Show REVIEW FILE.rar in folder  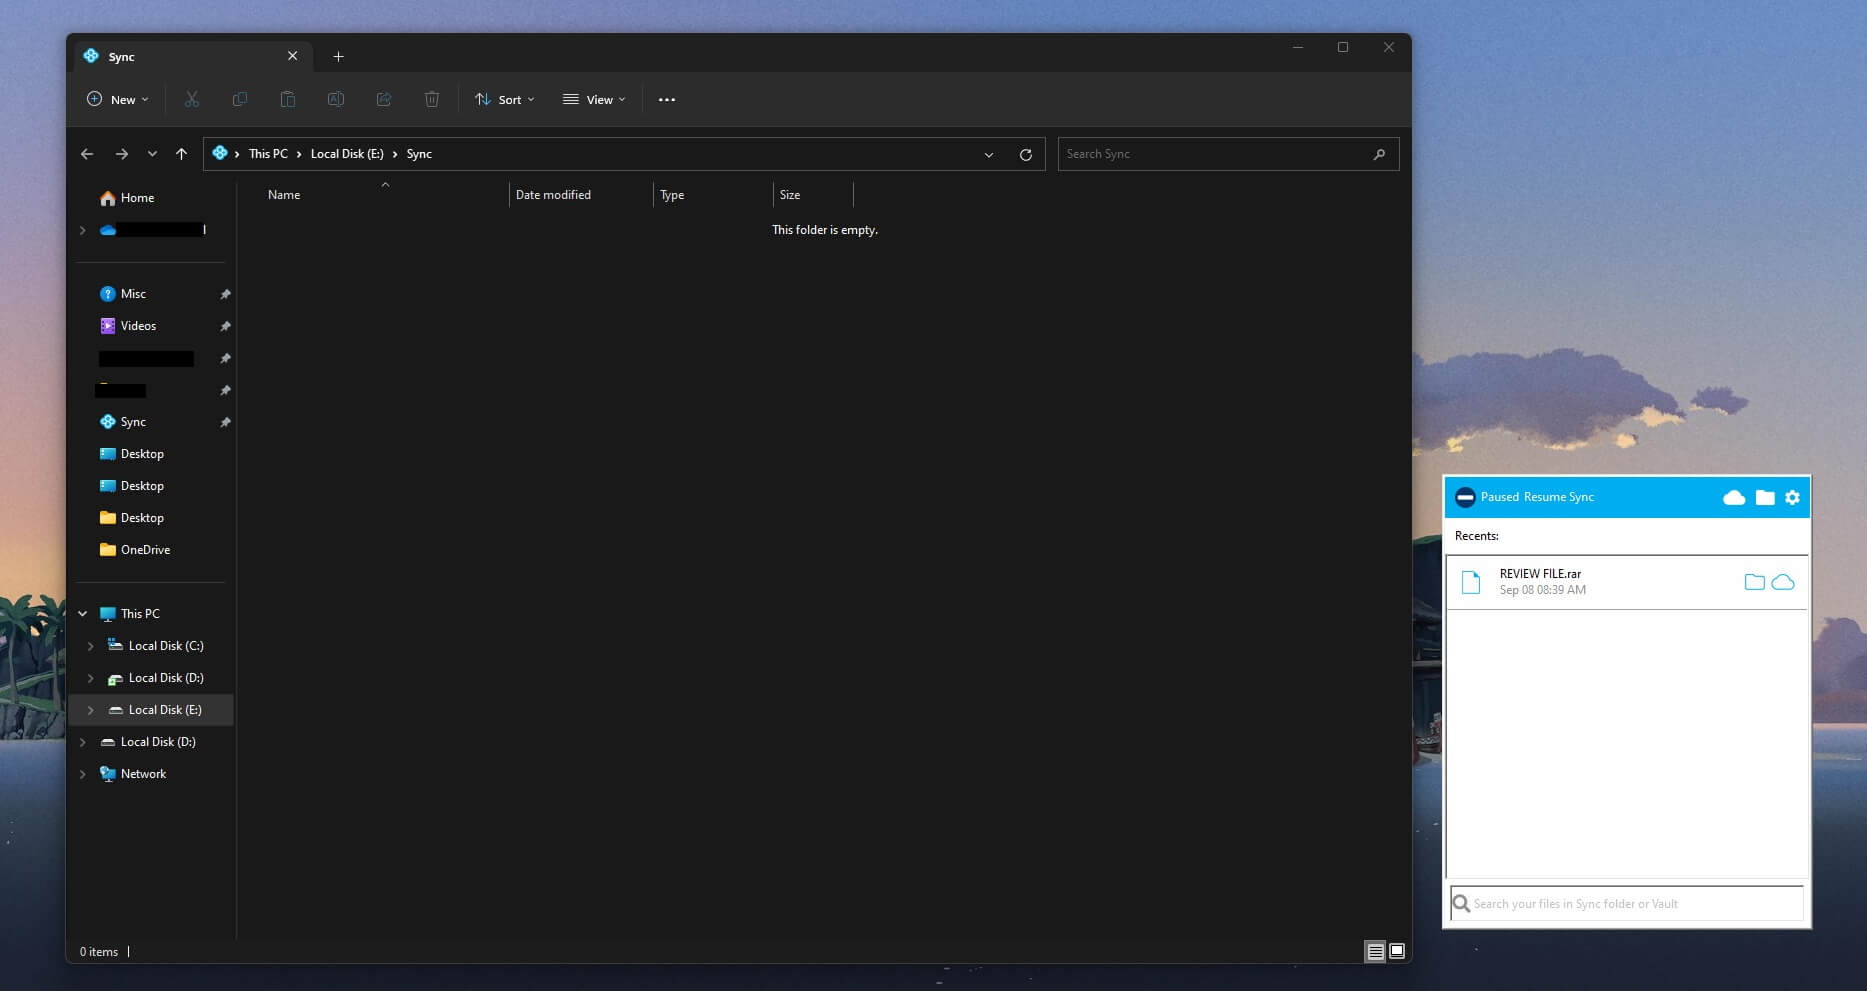(1754, 582)
